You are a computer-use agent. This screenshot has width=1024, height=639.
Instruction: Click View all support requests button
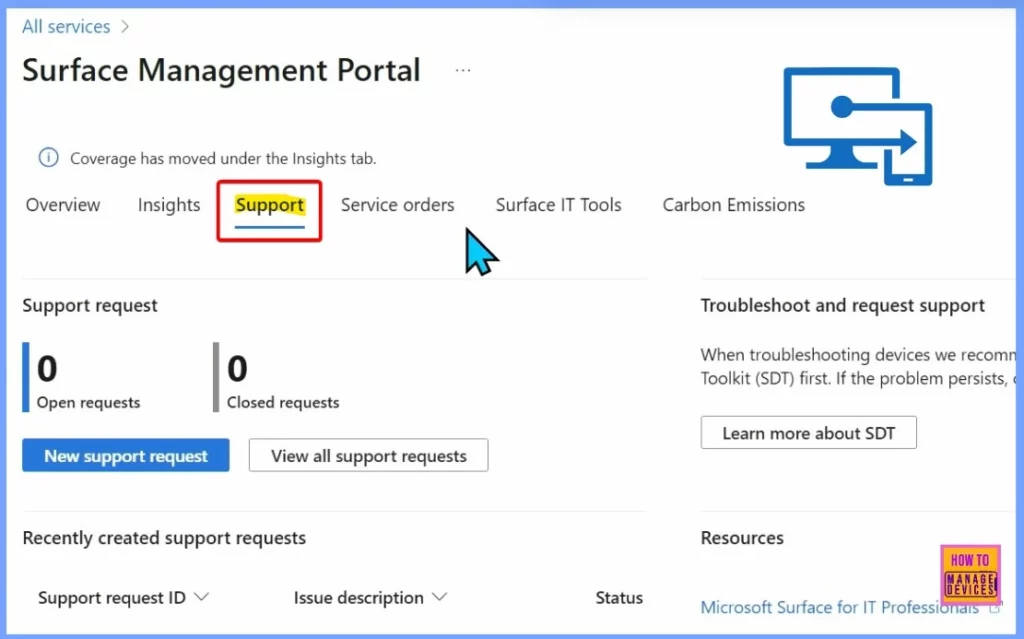[368, 455]
